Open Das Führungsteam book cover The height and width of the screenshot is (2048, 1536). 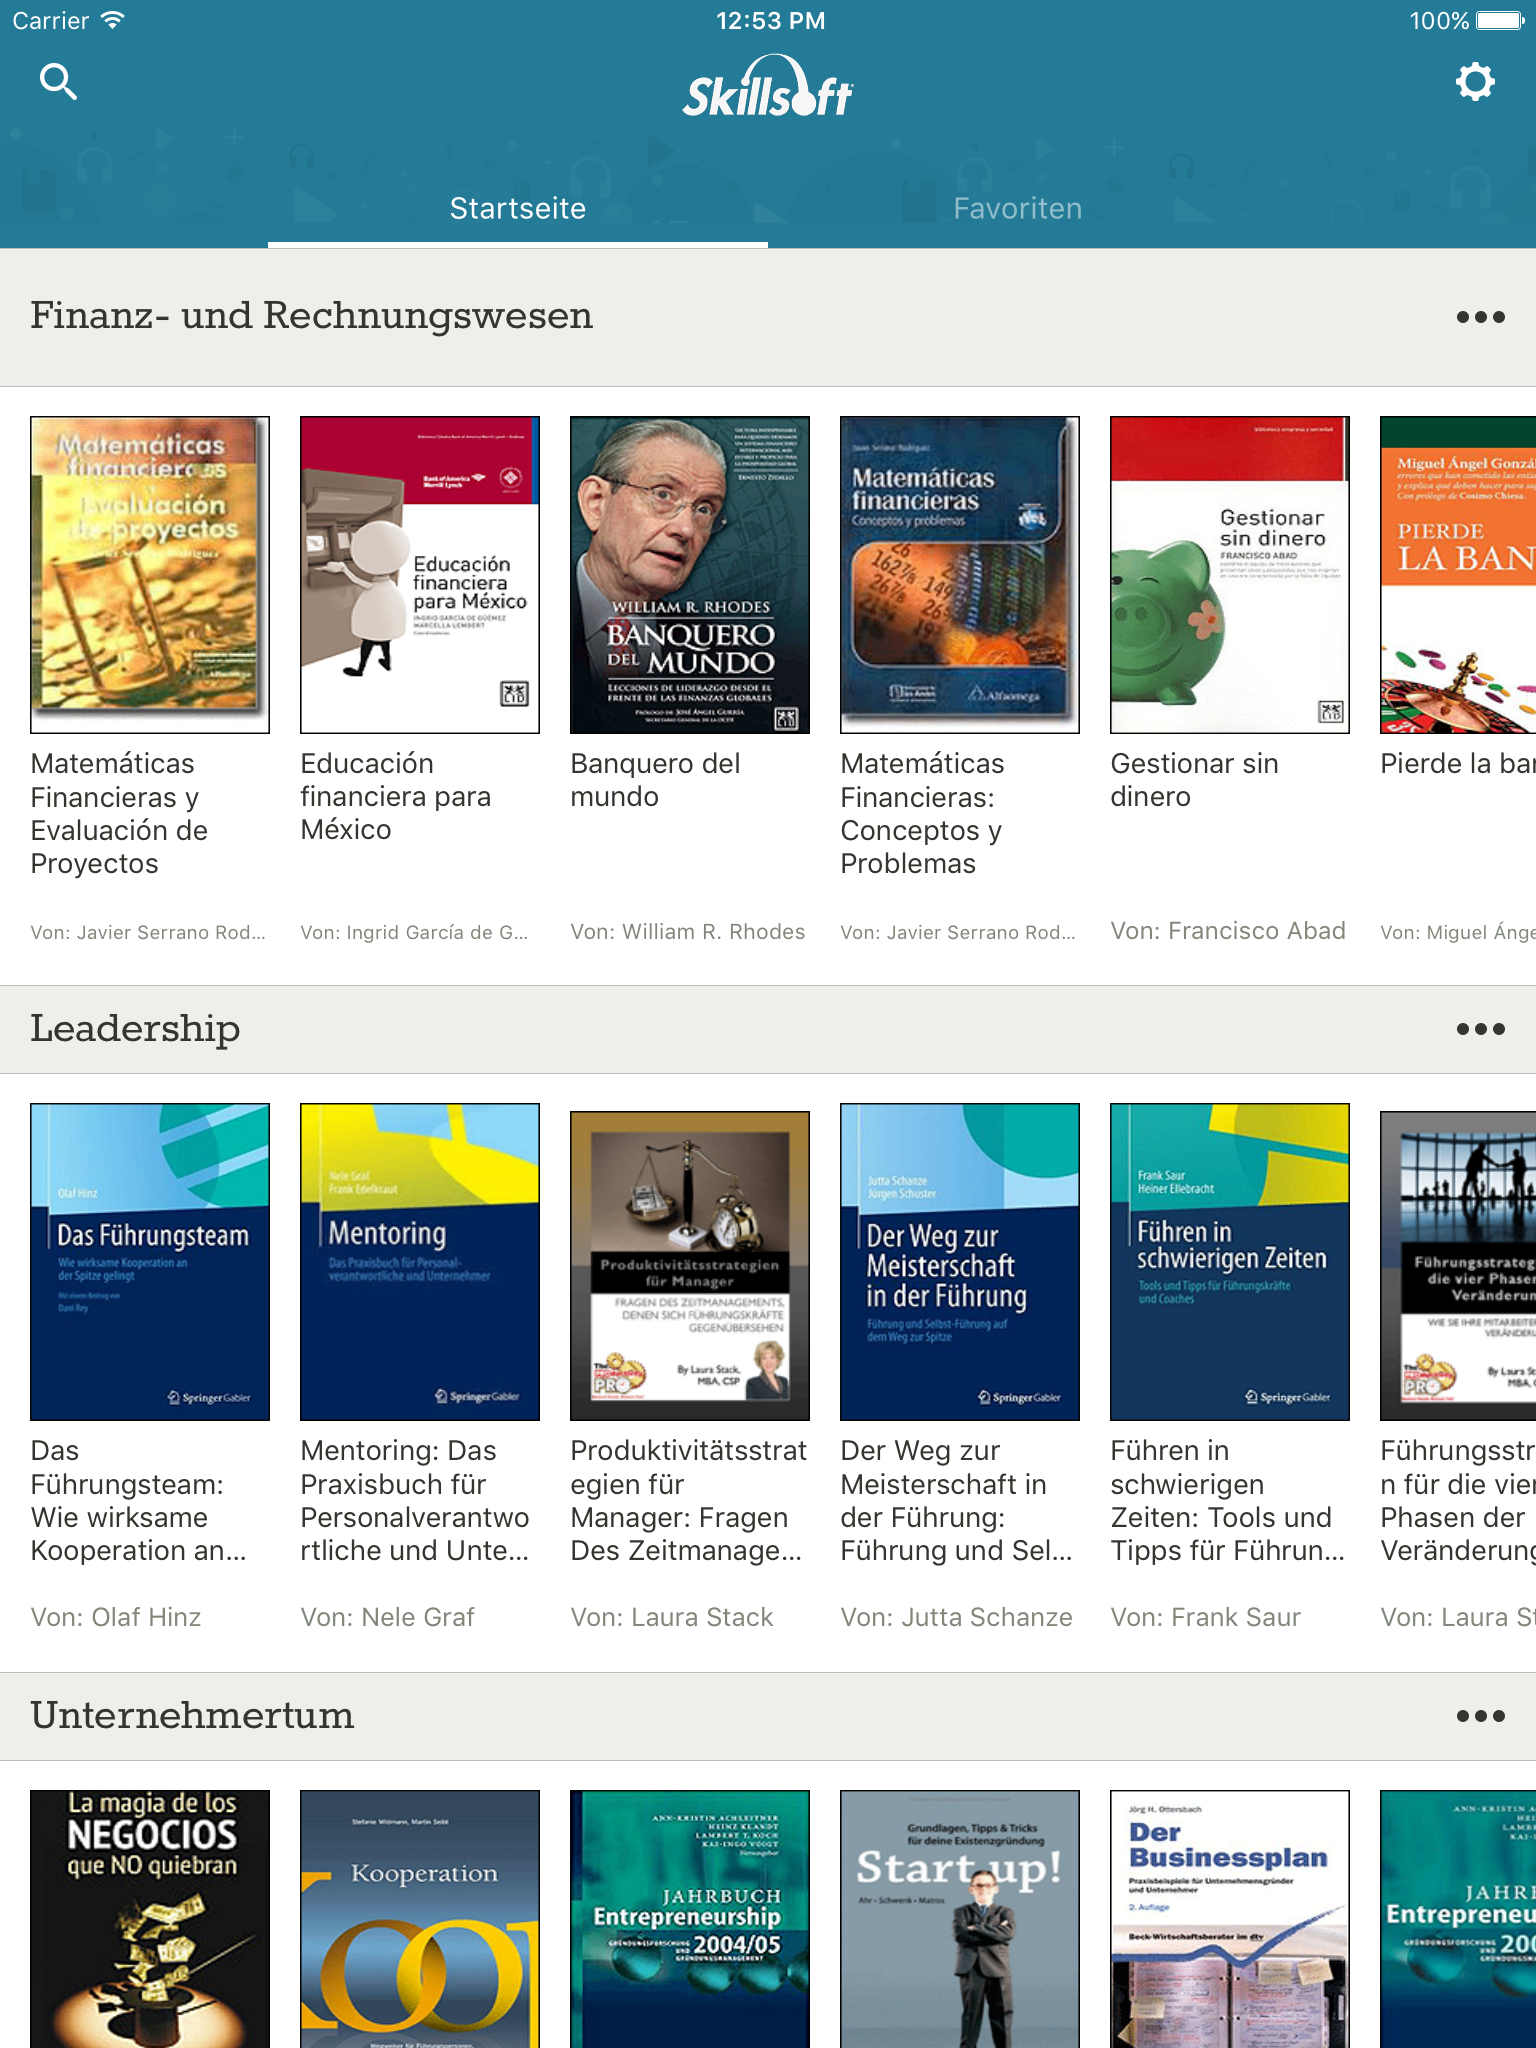tap(150, 1262)
